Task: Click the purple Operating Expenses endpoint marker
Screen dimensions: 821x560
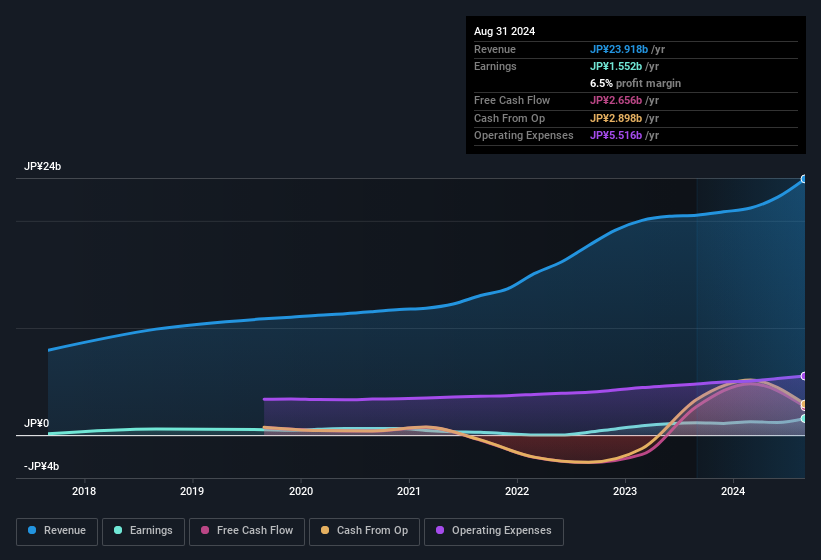Action: pyautogui.click(x=804, y=376)
